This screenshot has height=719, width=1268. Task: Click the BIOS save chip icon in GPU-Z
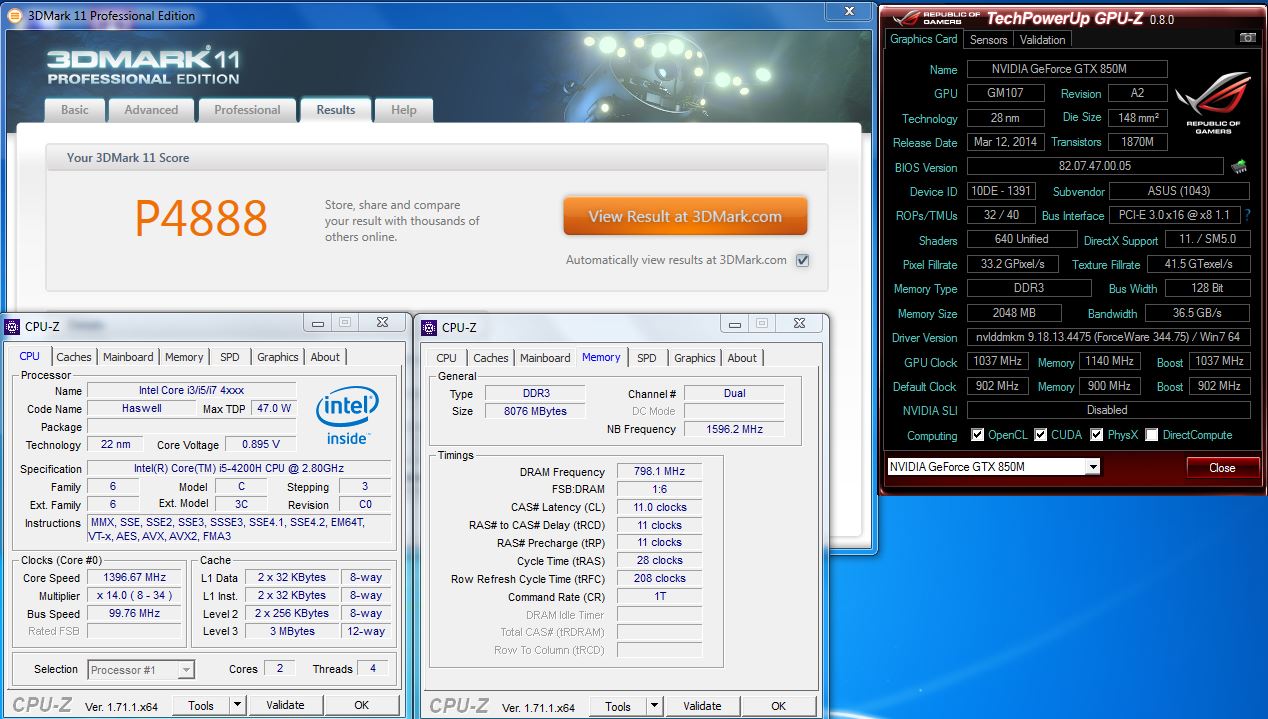[1239, 167]
